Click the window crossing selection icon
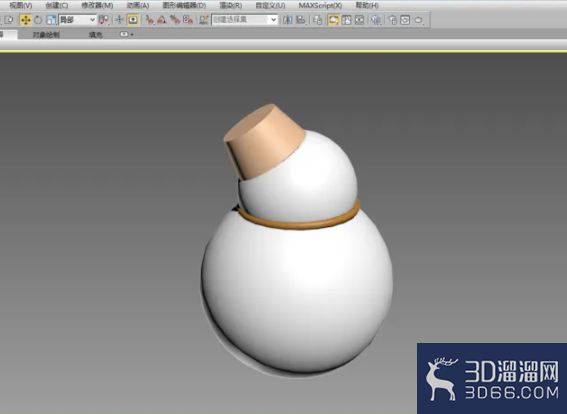The image size is (567, 414). click(9, 20)
